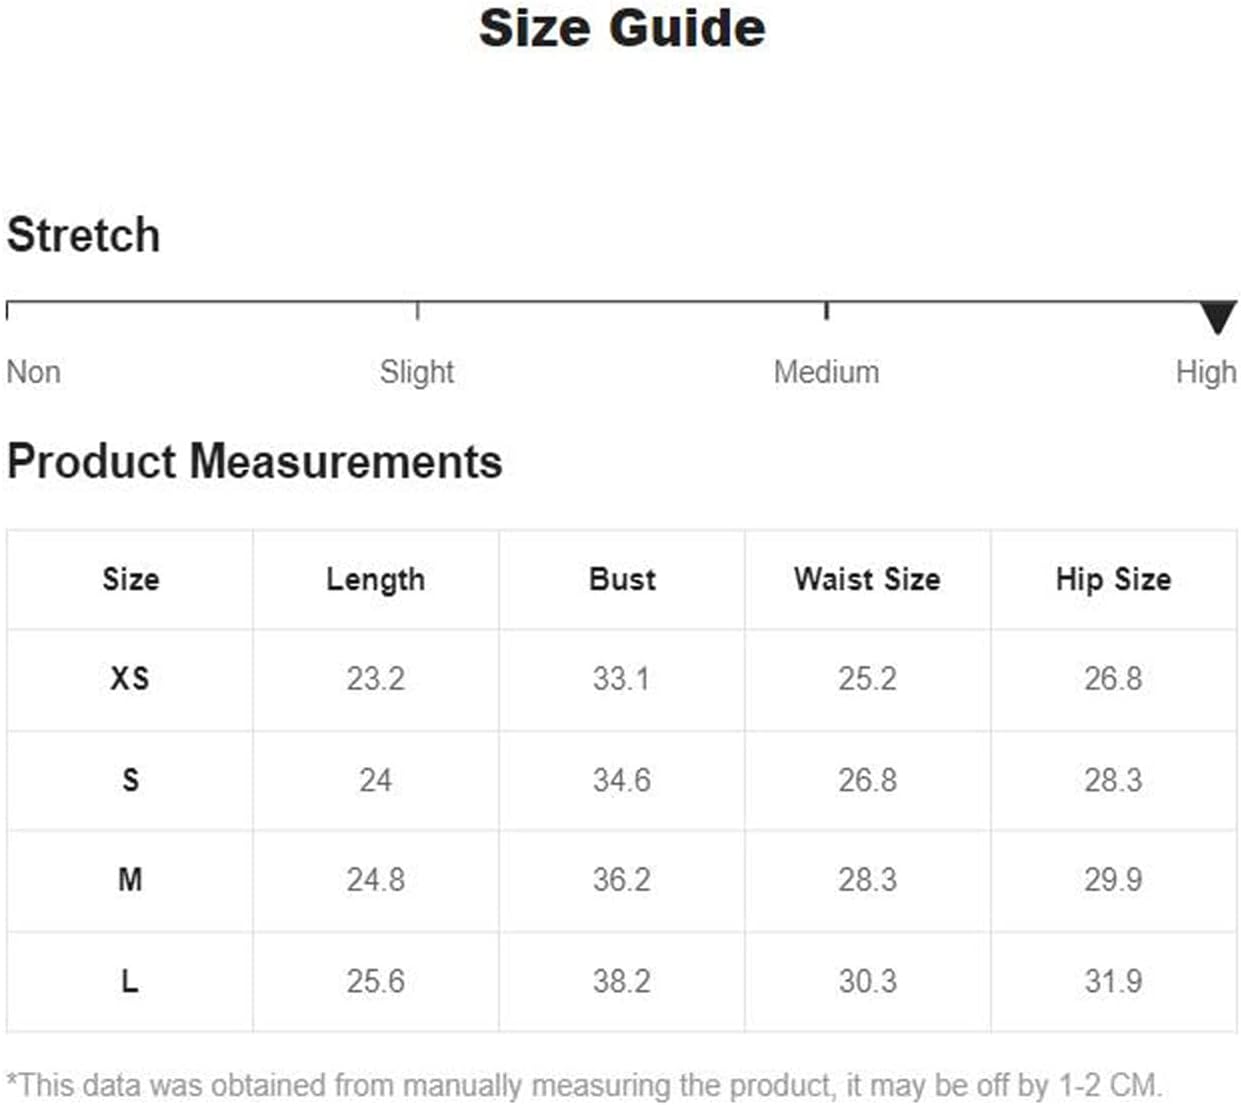
Task: Click the Medium stretch label
Action: pyautogui.click(x=826, y=372)
